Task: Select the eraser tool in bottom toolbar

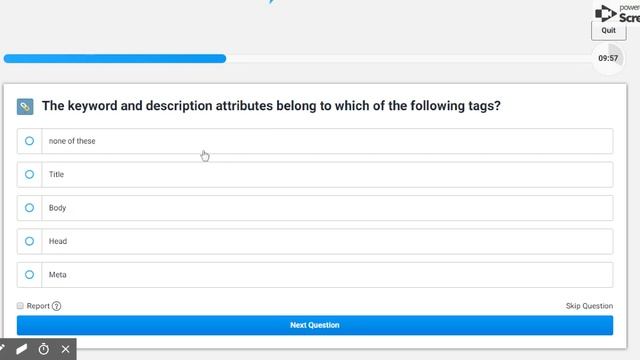Action: pyautogui.click(x=22, y=349)
